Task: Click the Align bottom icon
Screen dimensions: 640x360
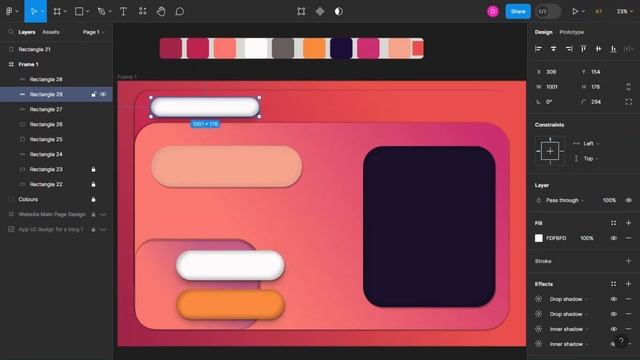Action: click(613, 49)
